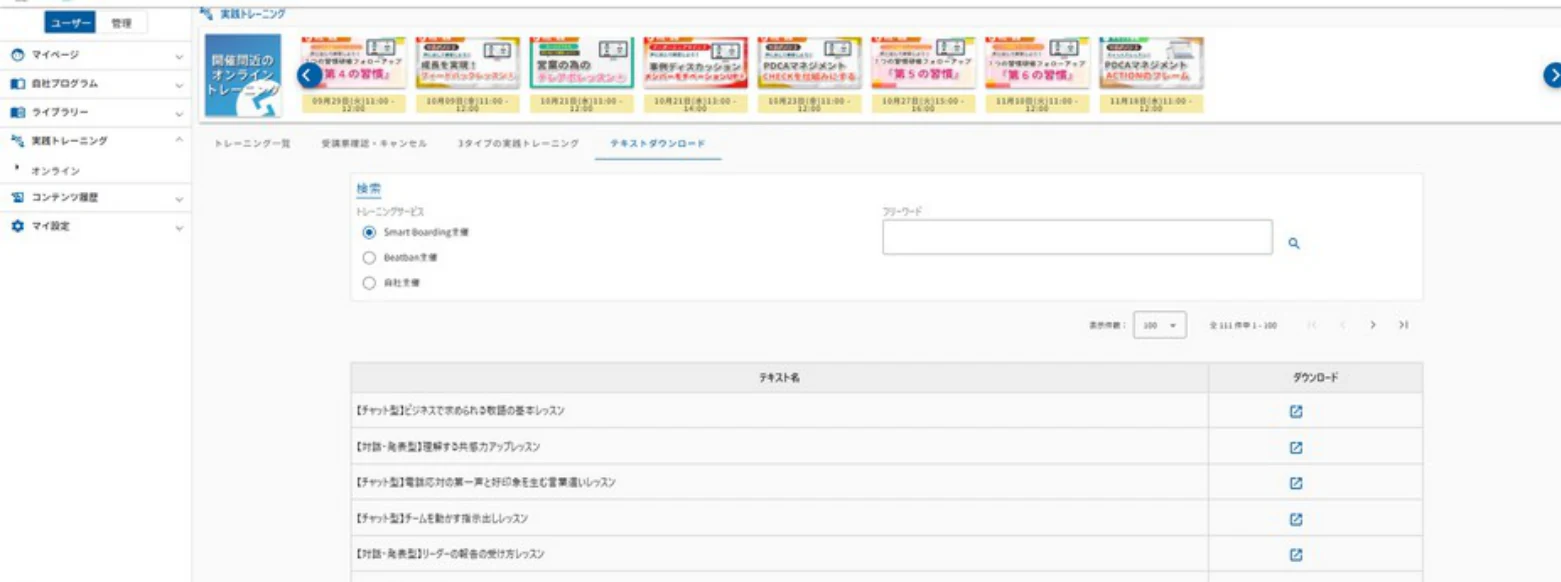
Task: Expand 自社プログラム menu chevron
Action: 179,85
